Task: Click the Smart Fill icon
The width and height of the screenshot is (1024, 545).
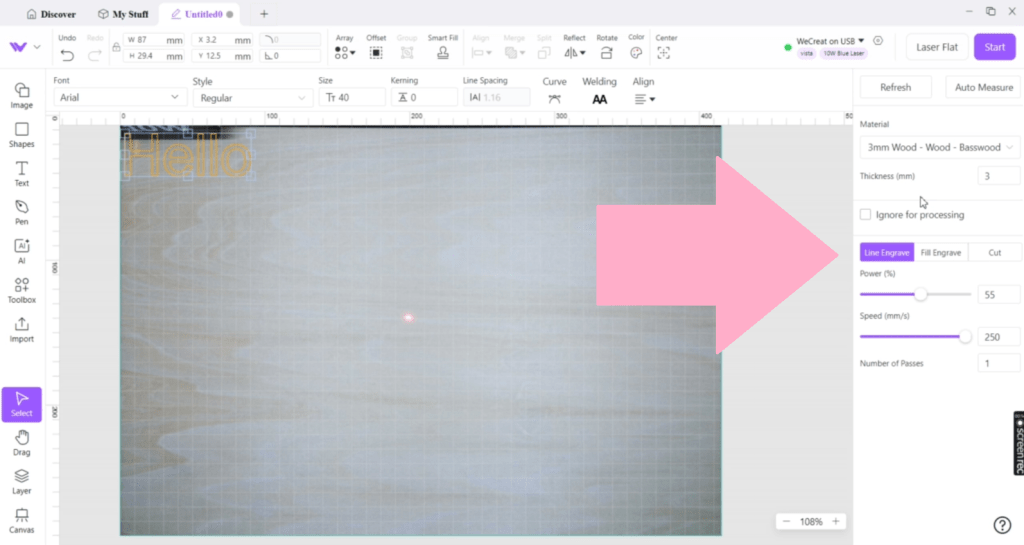Action: [442, 52]
